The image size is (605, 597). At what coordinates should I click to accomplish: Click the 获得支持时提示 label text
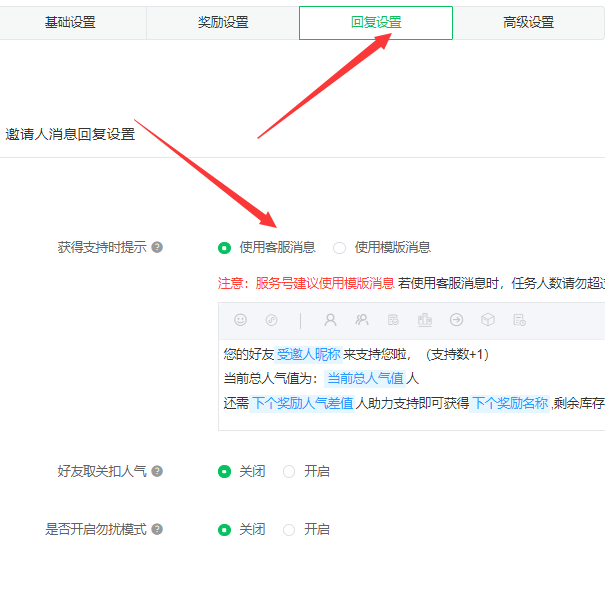tap(102, 247)
